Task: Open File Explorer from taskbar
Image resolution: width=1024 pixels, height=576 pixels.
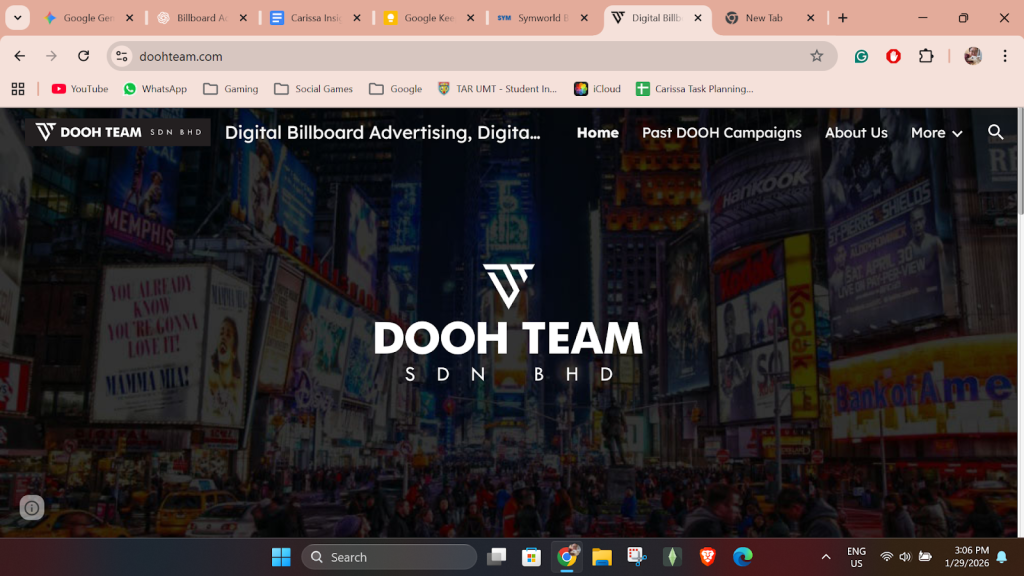Action: 601,557
